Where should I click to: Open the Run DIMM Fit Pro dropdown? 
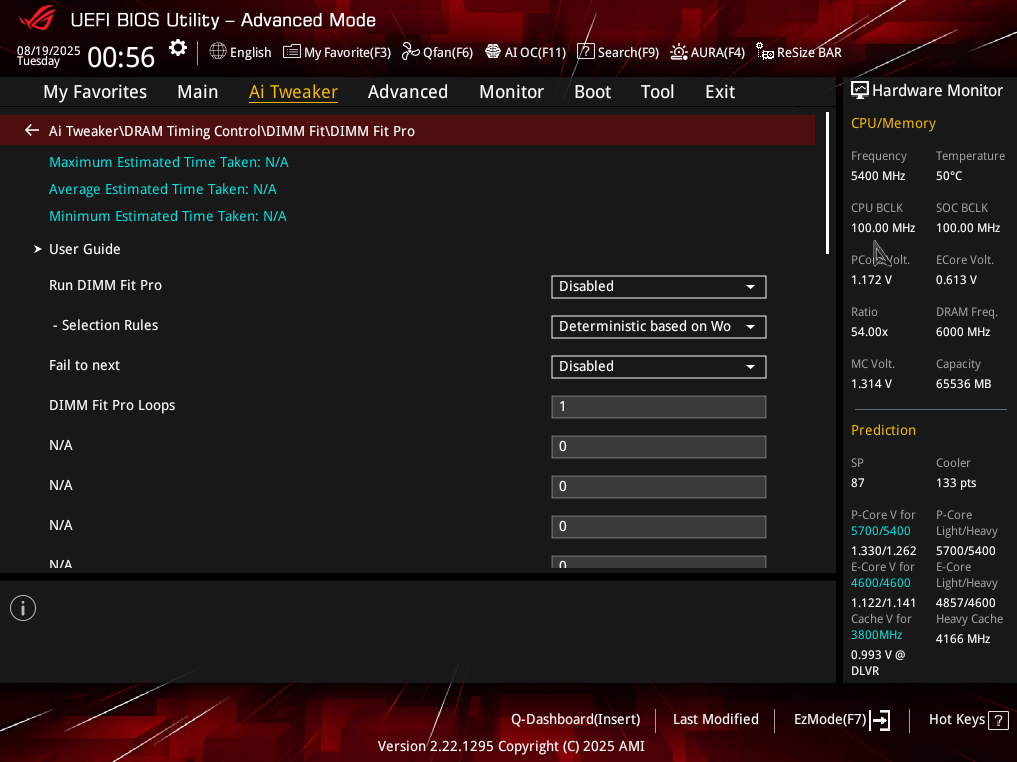[658, 287]
